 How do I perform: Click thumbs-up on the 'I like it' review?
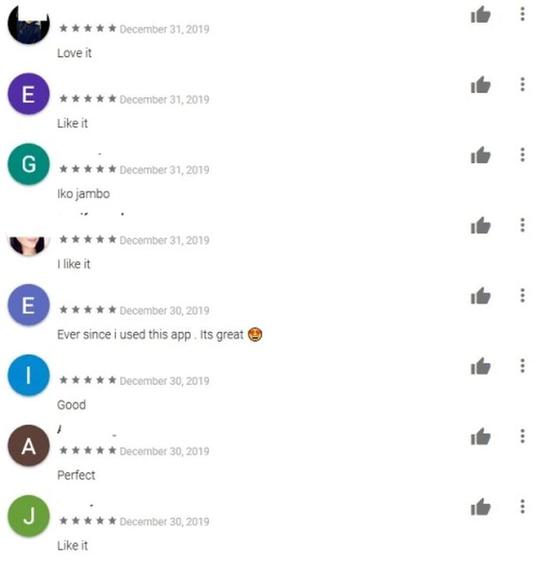(480, 226)
